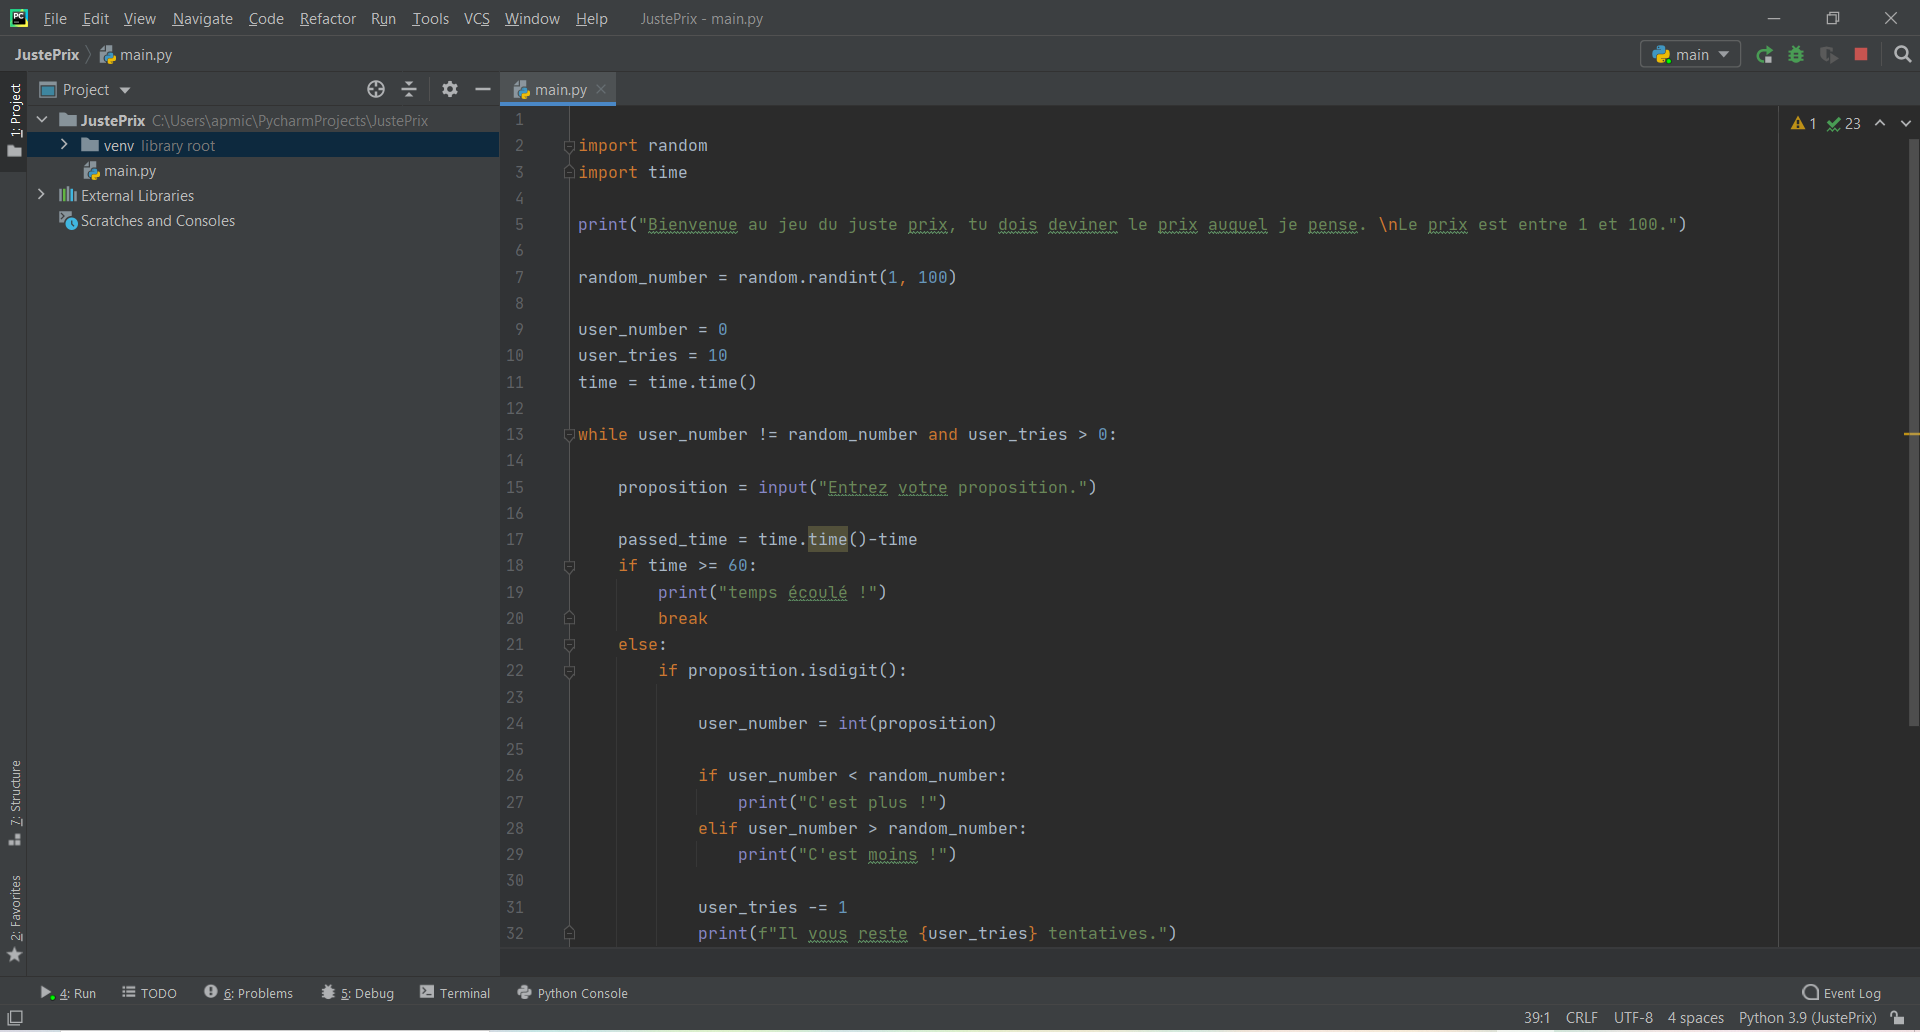
Task: Click line number 17 in gutter
Action: click(x=514, y=540)
